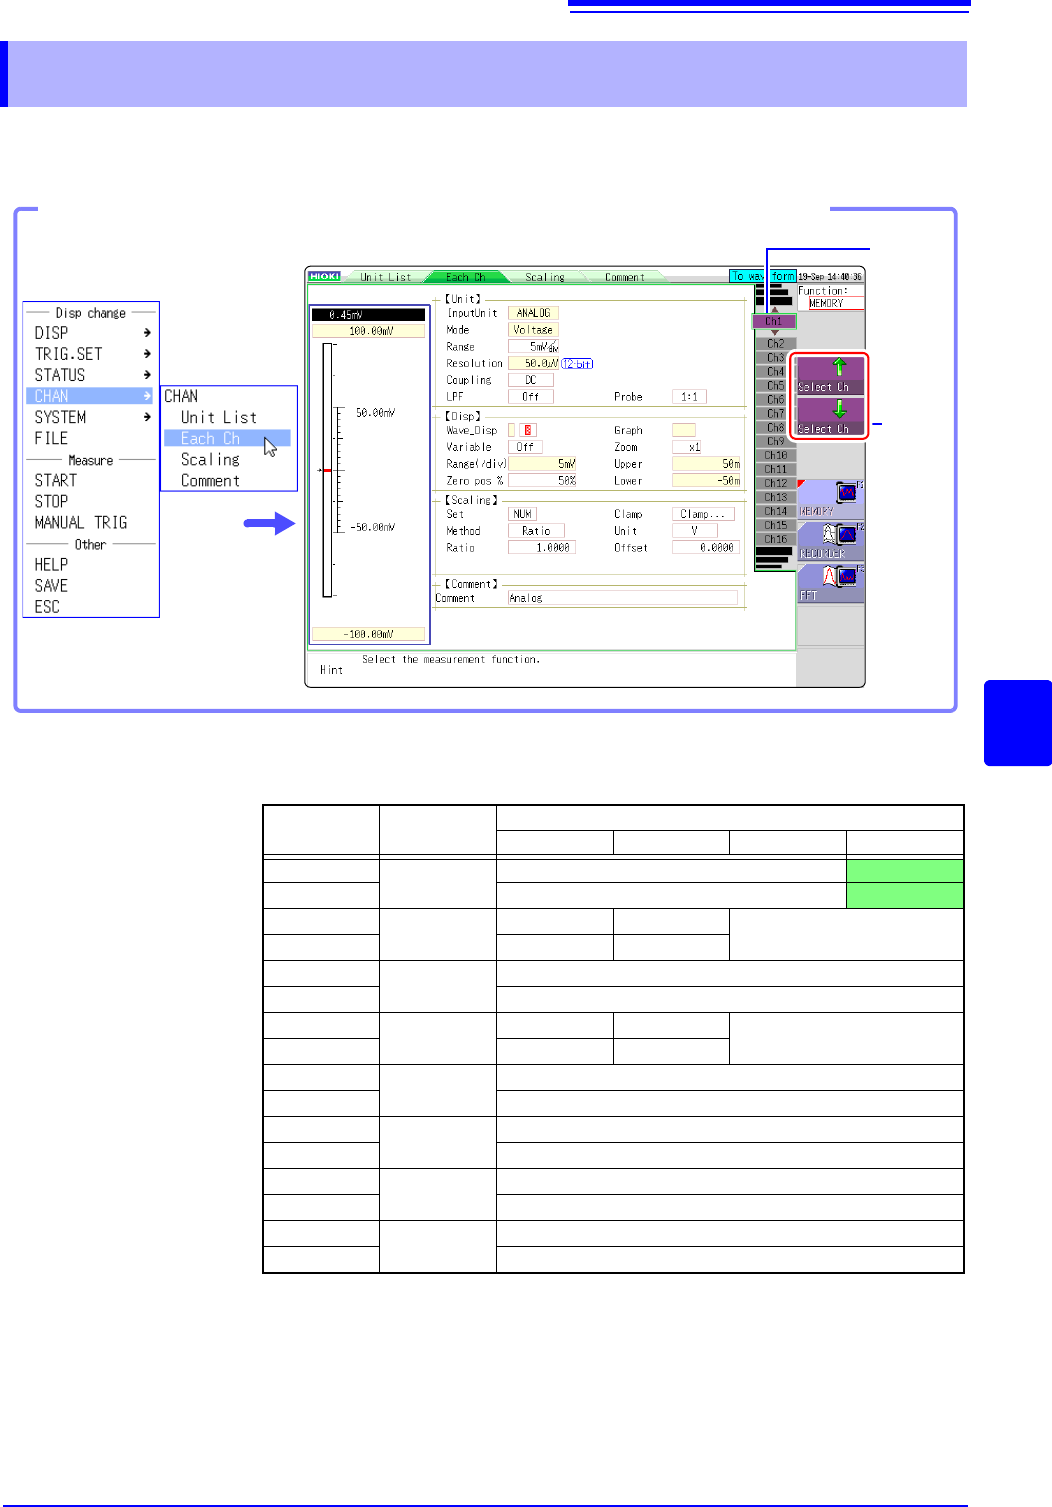Choose Unit List in CHAN submenu
Screen dimensions: 1052x1507
coord(219,417)
